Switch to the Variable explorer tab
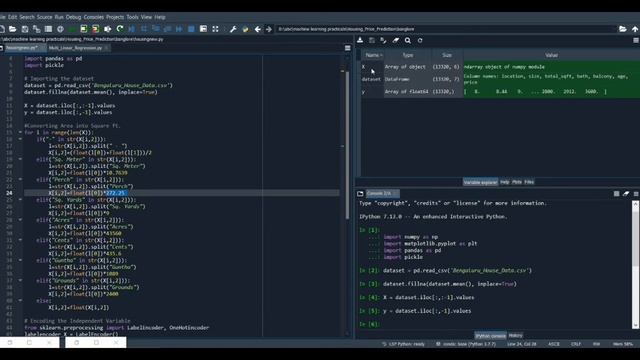 [x=480, y=182]
